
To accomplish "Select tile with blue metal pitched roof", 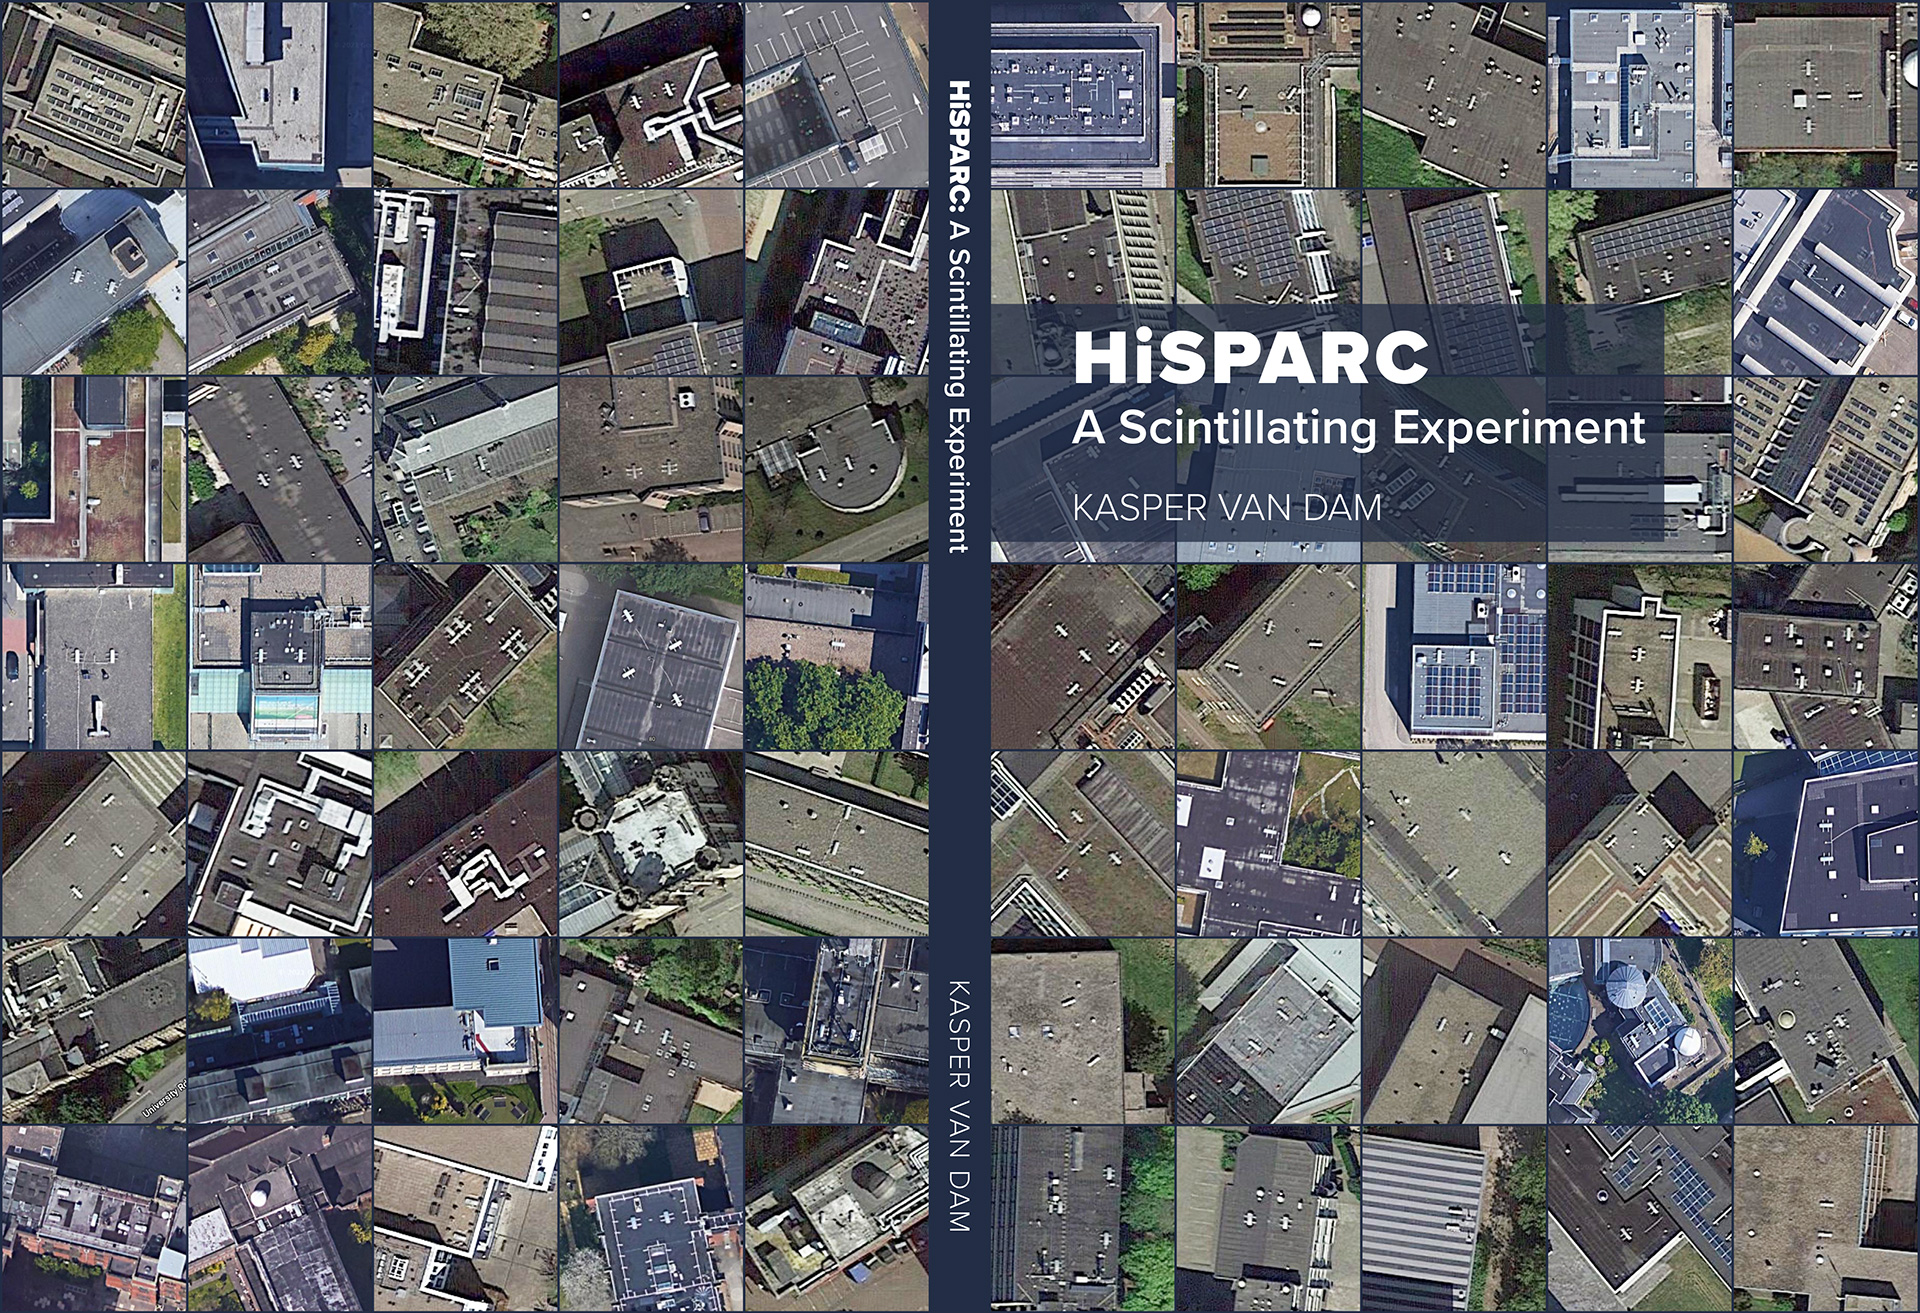I will [465, 1030].
